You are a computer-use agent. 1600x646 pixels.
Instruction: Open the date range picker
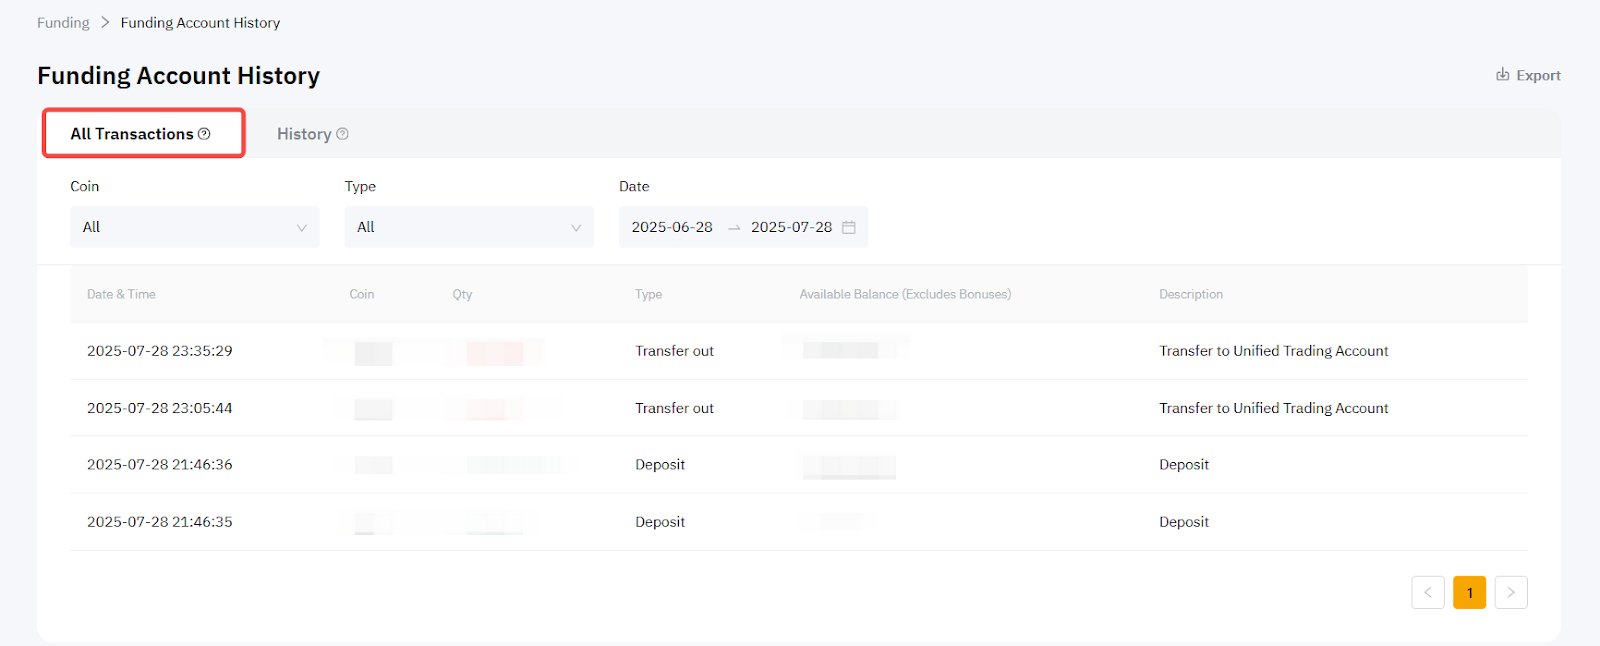742,227
